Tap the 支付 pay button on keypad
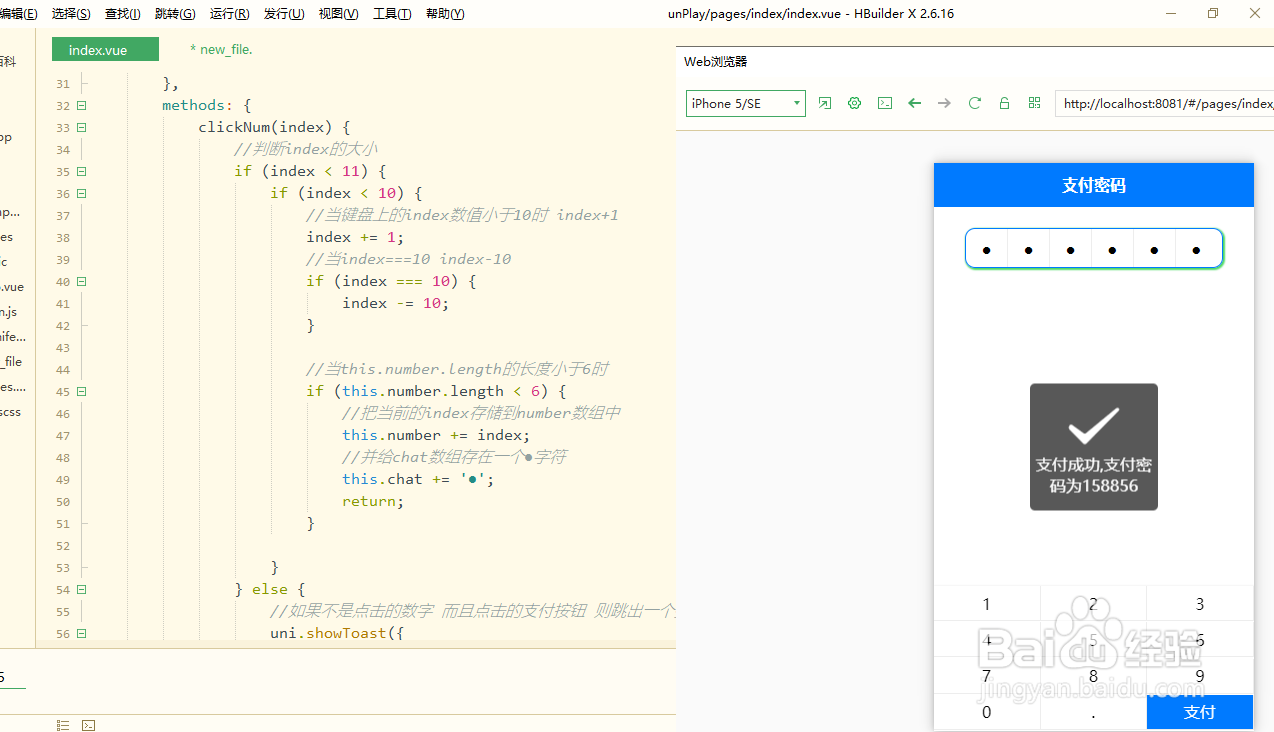 (1199, 712)
